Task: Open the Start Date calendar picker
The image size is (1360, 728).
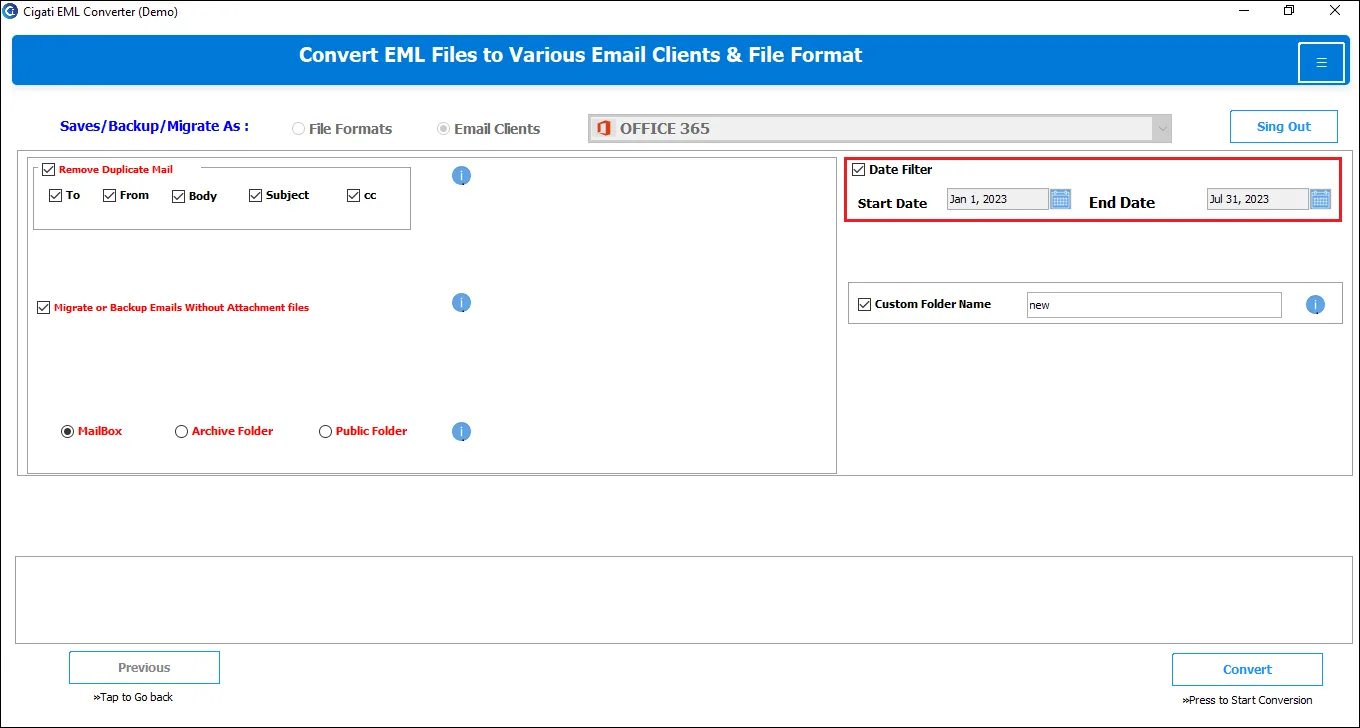Action: (1061, 199)
